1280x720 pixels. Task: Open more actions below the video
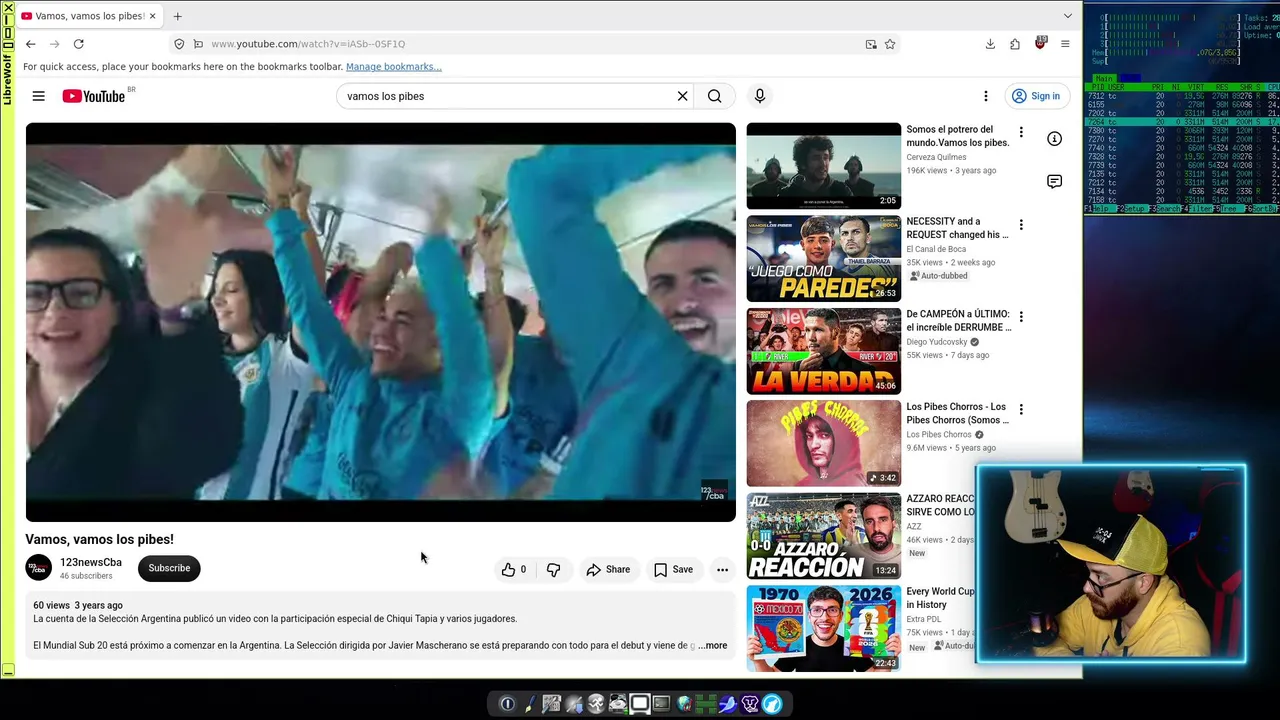point(722,569)
